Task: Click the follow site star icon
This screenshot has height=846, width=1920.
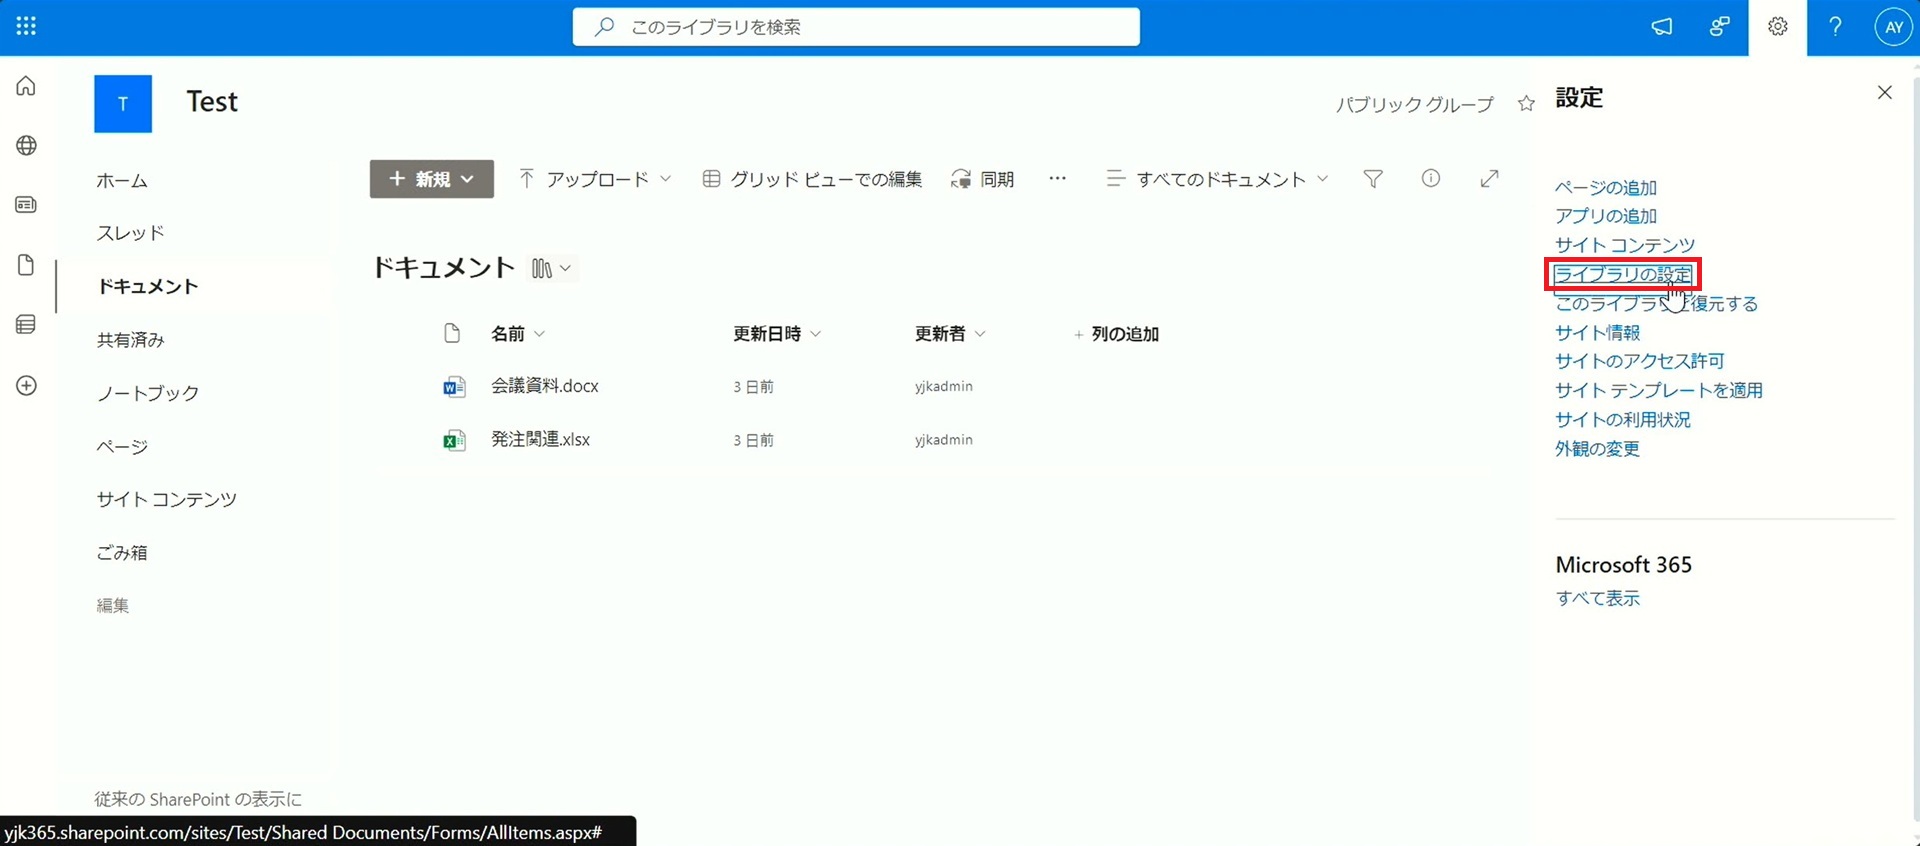Action: pyautogui.click(x=1526, y=104)
